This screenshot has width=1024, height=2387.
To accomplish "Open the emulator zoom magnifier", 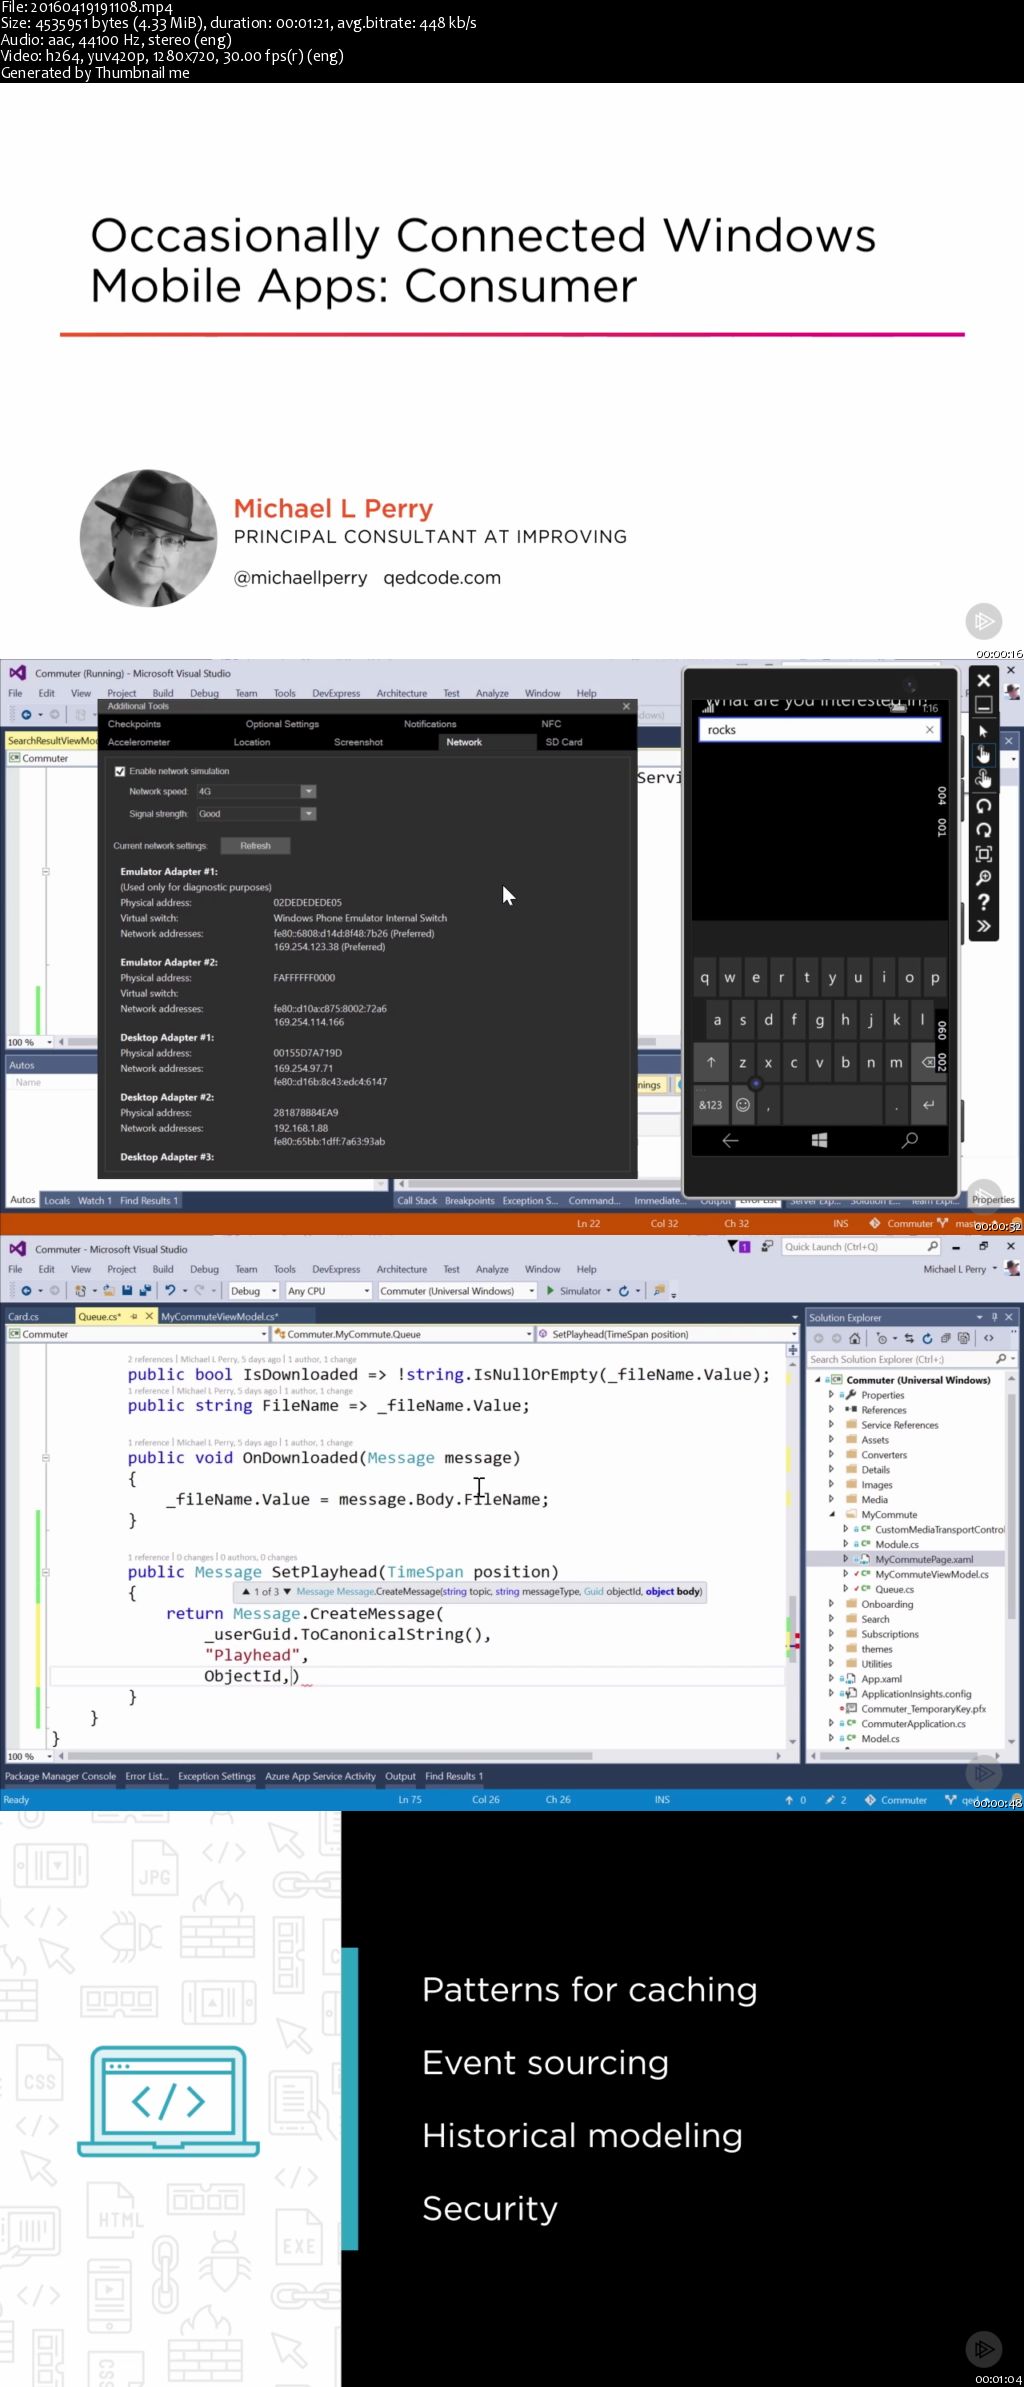I will 983,878.
